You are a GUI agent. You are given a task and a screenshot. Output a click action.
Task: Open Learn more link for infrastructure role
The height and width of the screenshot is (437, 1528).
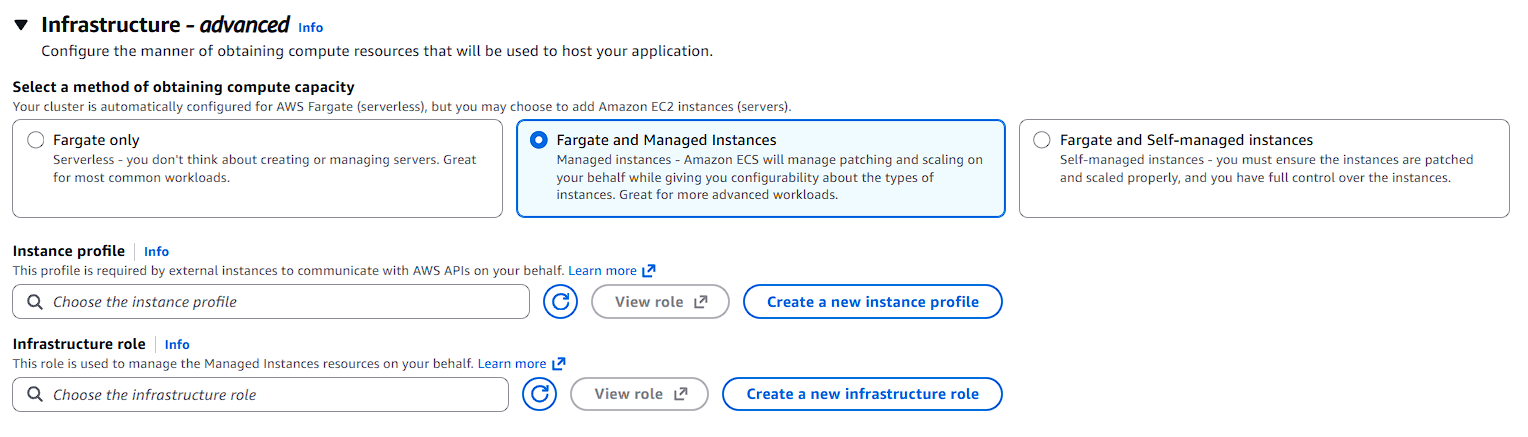[511, 364]
